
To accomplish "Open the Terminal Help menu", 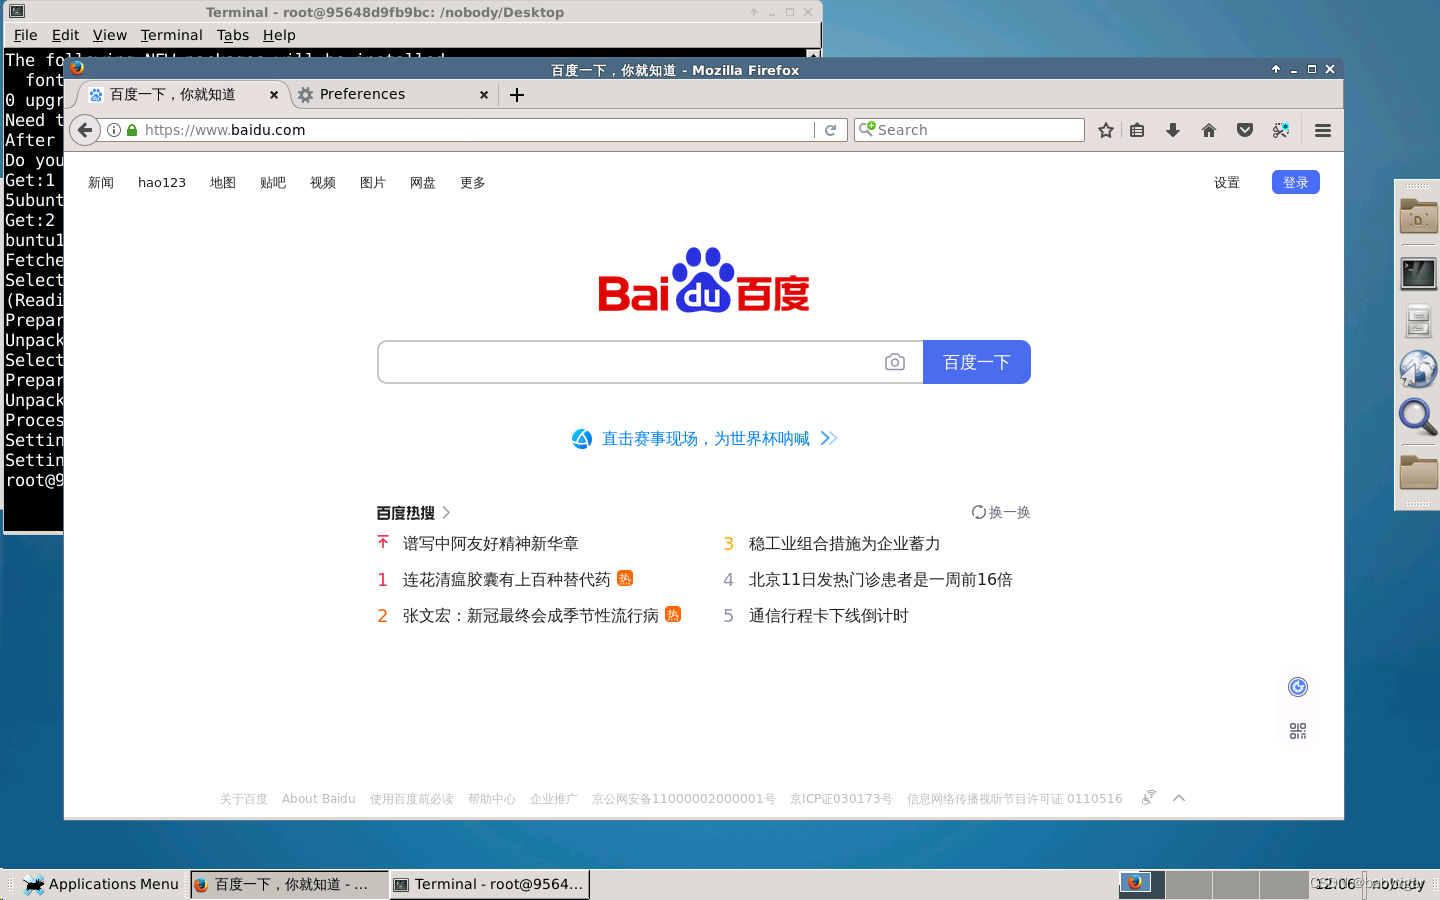I will point(279,35).
